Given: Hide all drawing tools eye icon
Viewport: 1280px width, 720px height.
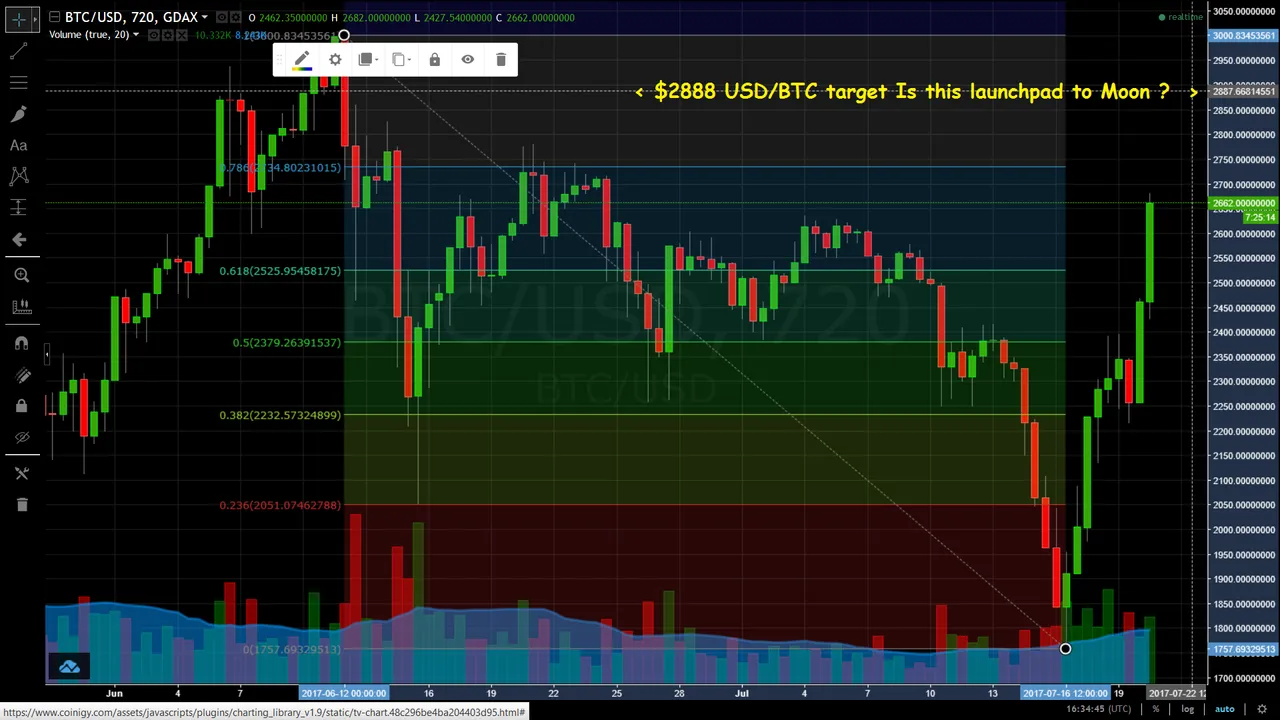Looking at the screenshot, I should [x=21, y=438].
